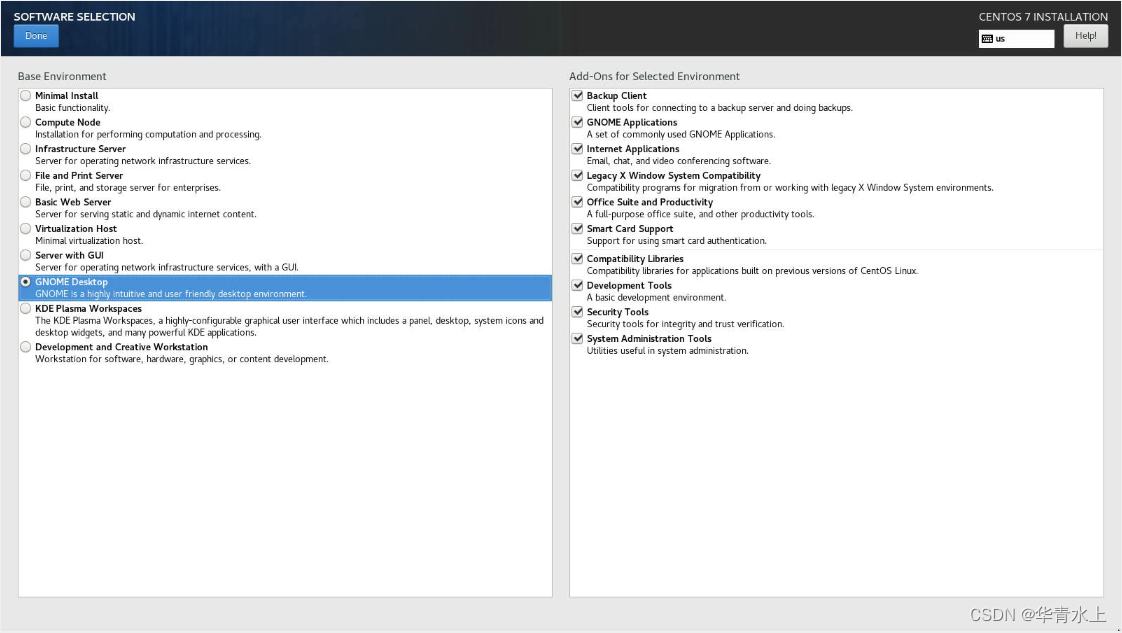Click the 'Infrastructure Server' label text
The width and height of the screenshot is (1122, 633).
pyautogui.click(x=80, y=149)
